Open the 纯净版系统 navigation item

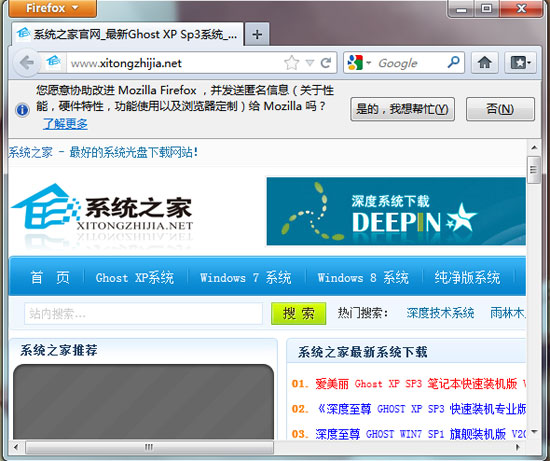pyautogui.click(x=467, y=278)
